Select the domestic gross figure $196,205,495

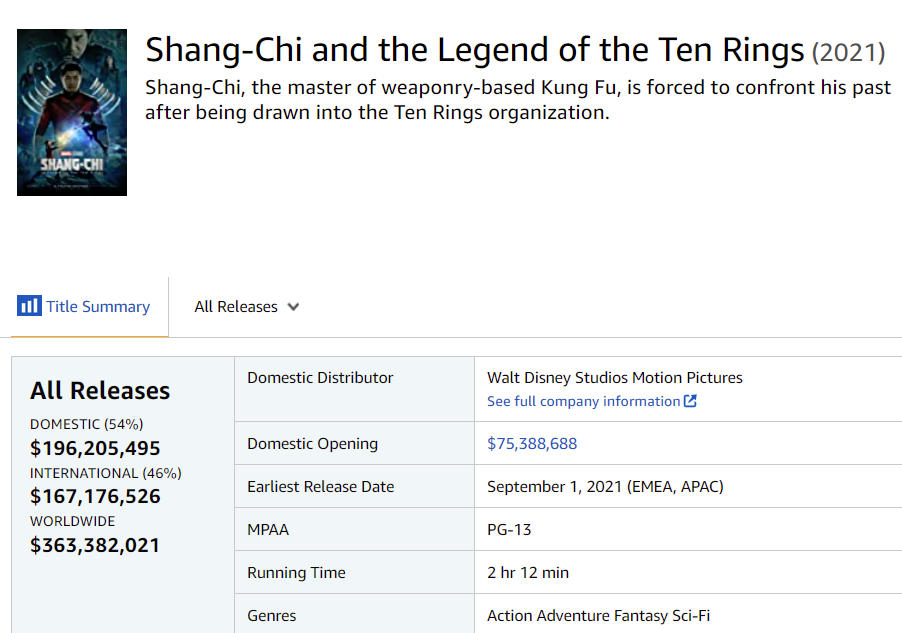tap(95, 448)
